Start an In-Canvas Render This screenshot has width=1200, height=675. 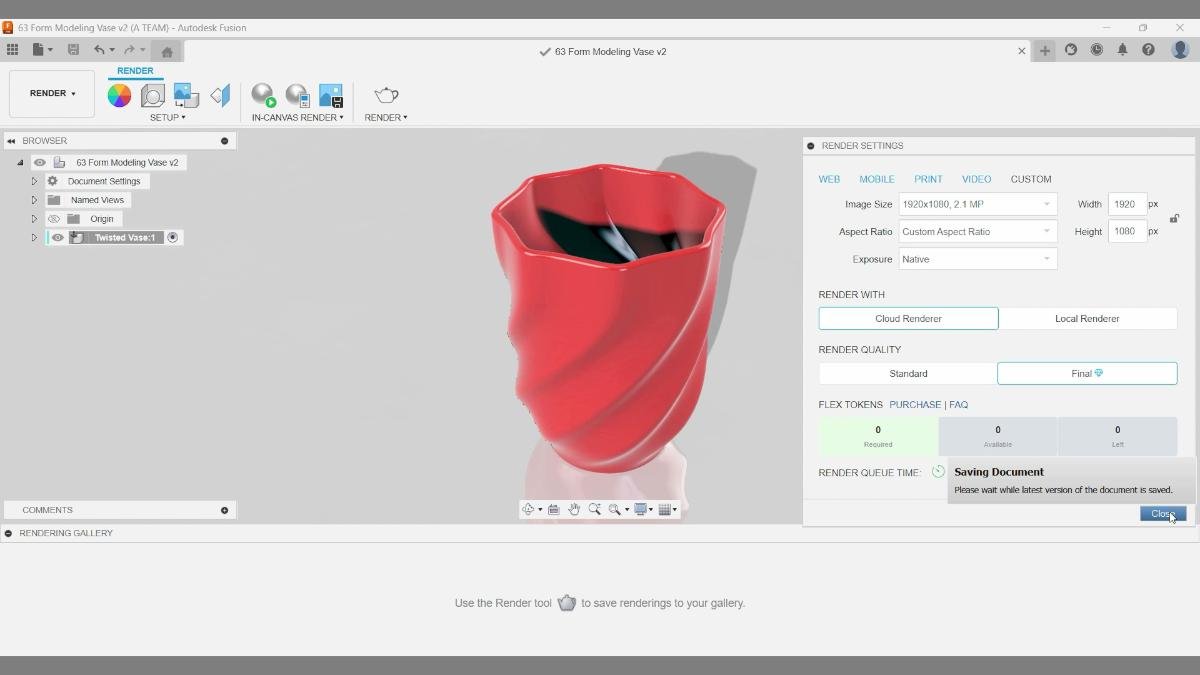tap(263, 95)
